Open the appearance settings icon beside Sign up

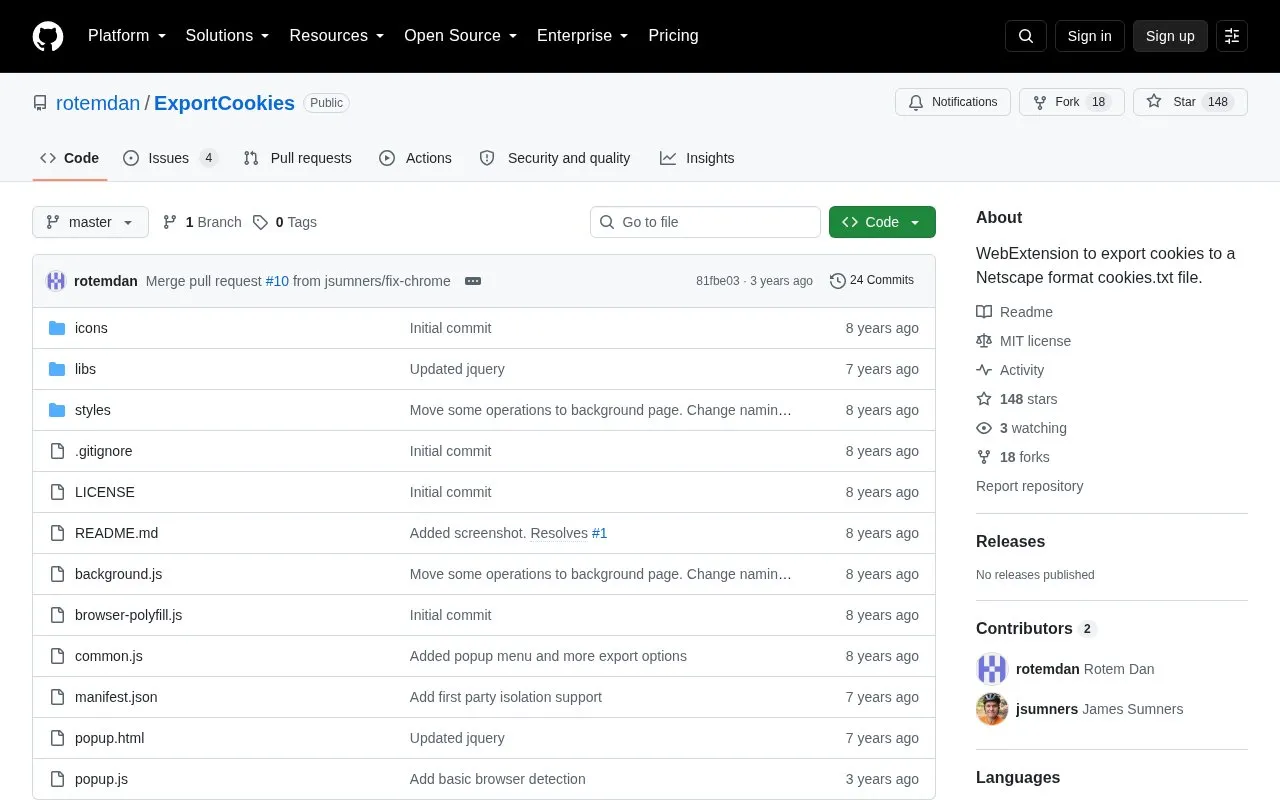click(1232, 36)
